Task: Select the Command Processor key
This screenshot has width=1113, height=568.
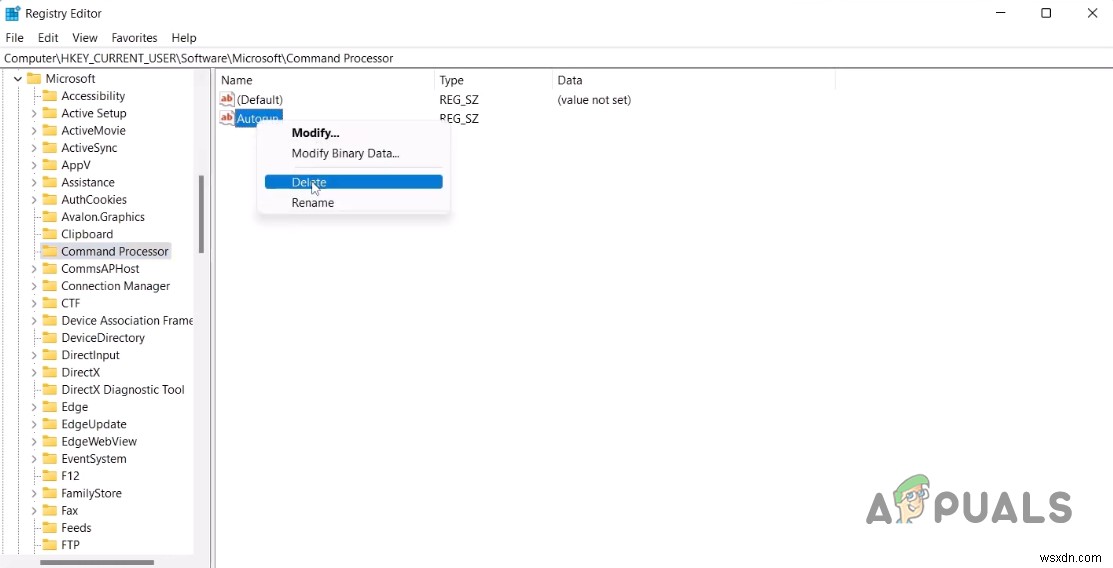Action: pos(114,251)
